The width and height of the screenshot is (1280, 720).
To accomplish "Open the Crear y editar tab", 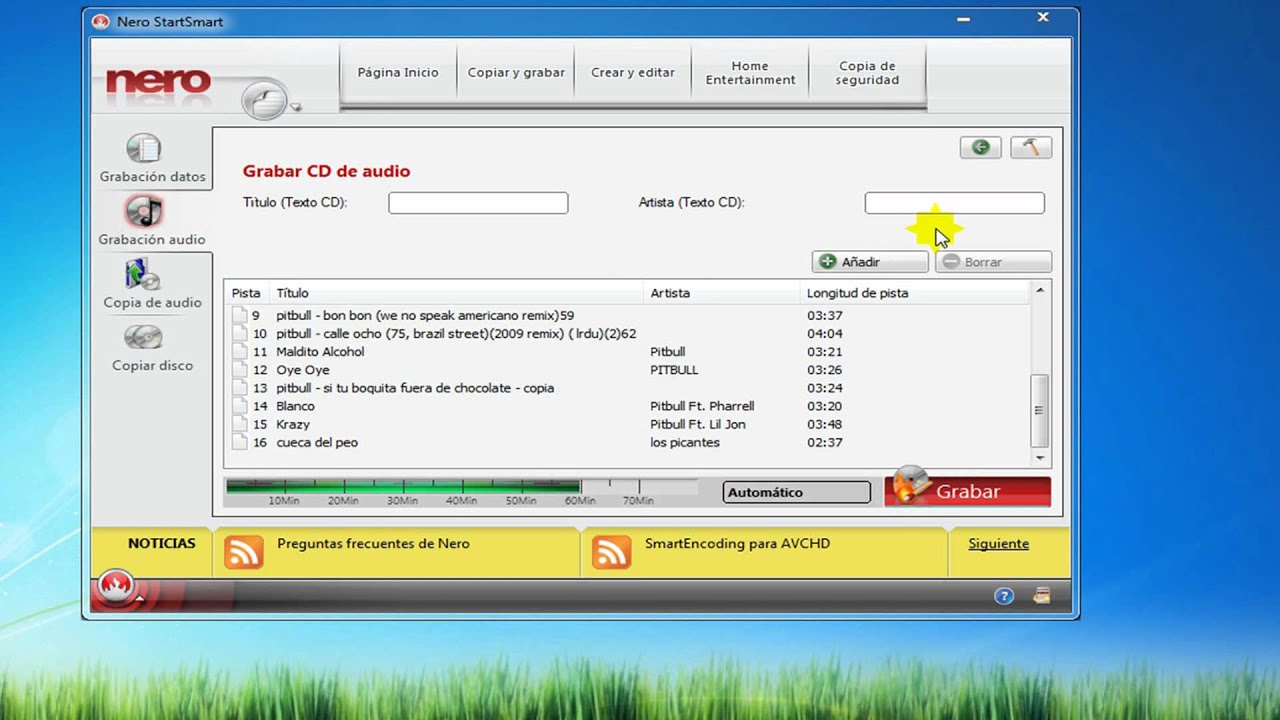I will (x=633, y=72).
